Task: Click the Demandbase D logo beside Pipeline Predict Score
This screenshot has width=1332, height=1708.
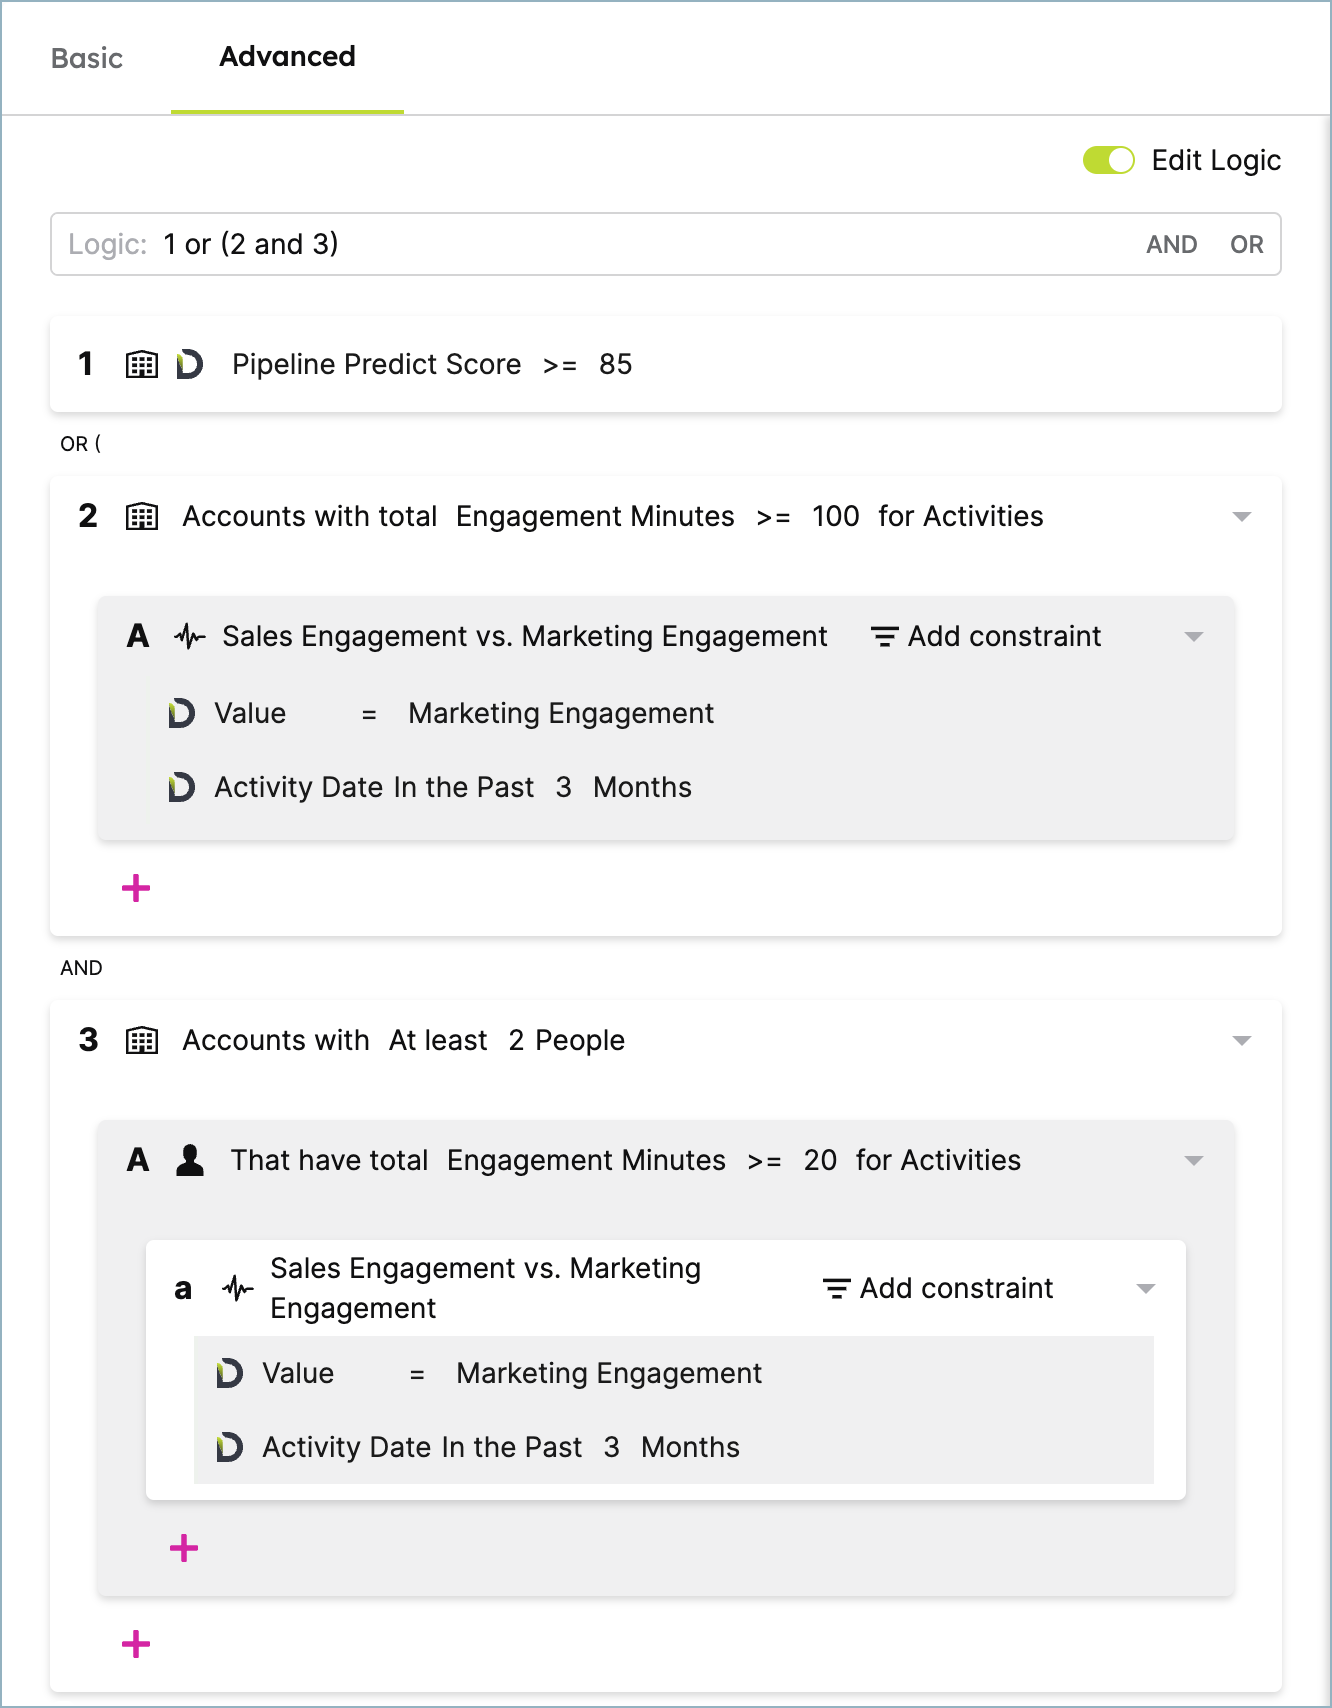Action: coord(189,364)
